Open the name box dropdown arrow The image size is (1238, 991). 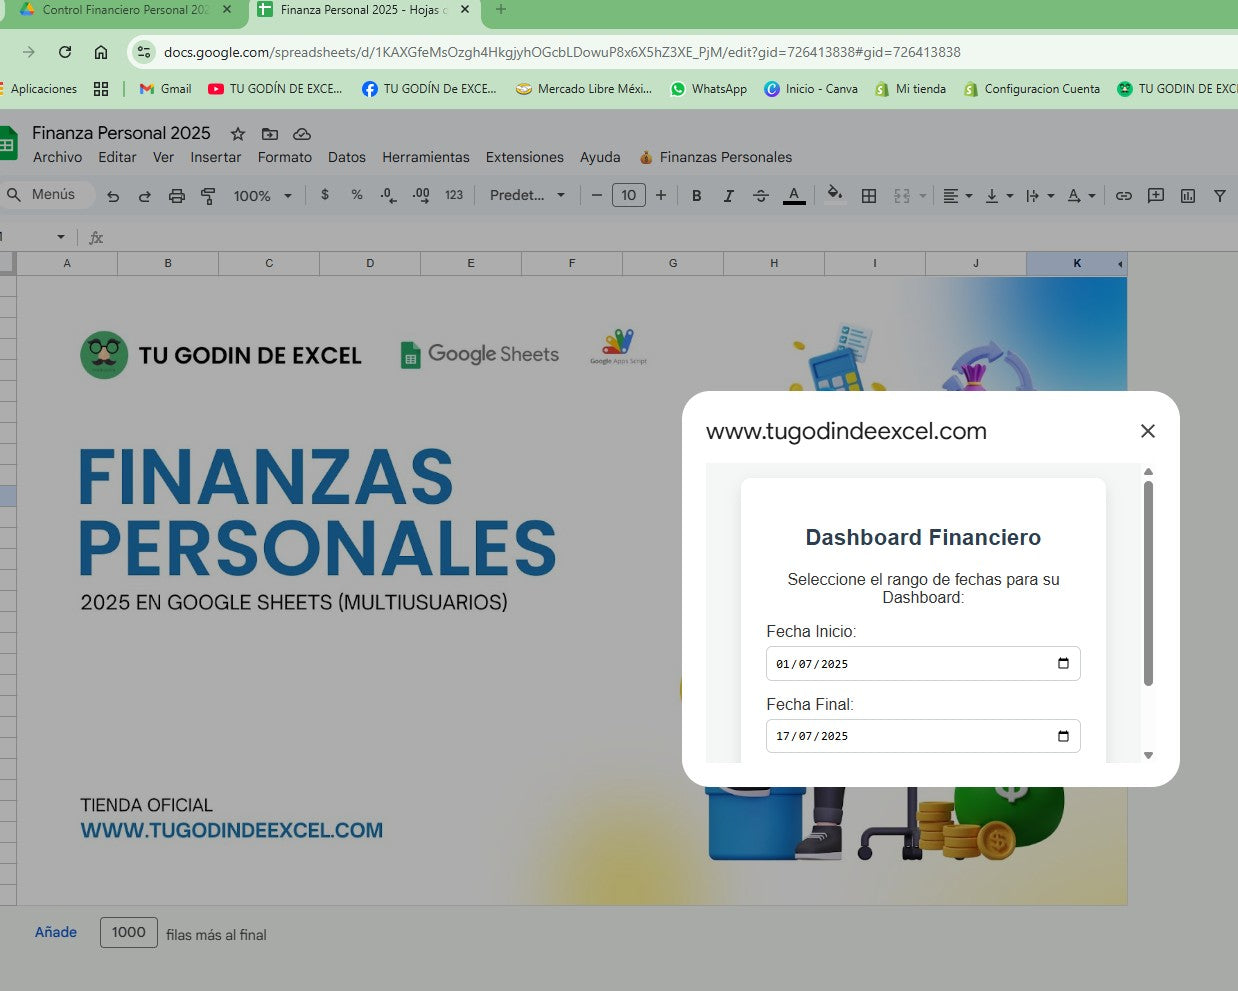pyautogui.click(x=61, y=237)
